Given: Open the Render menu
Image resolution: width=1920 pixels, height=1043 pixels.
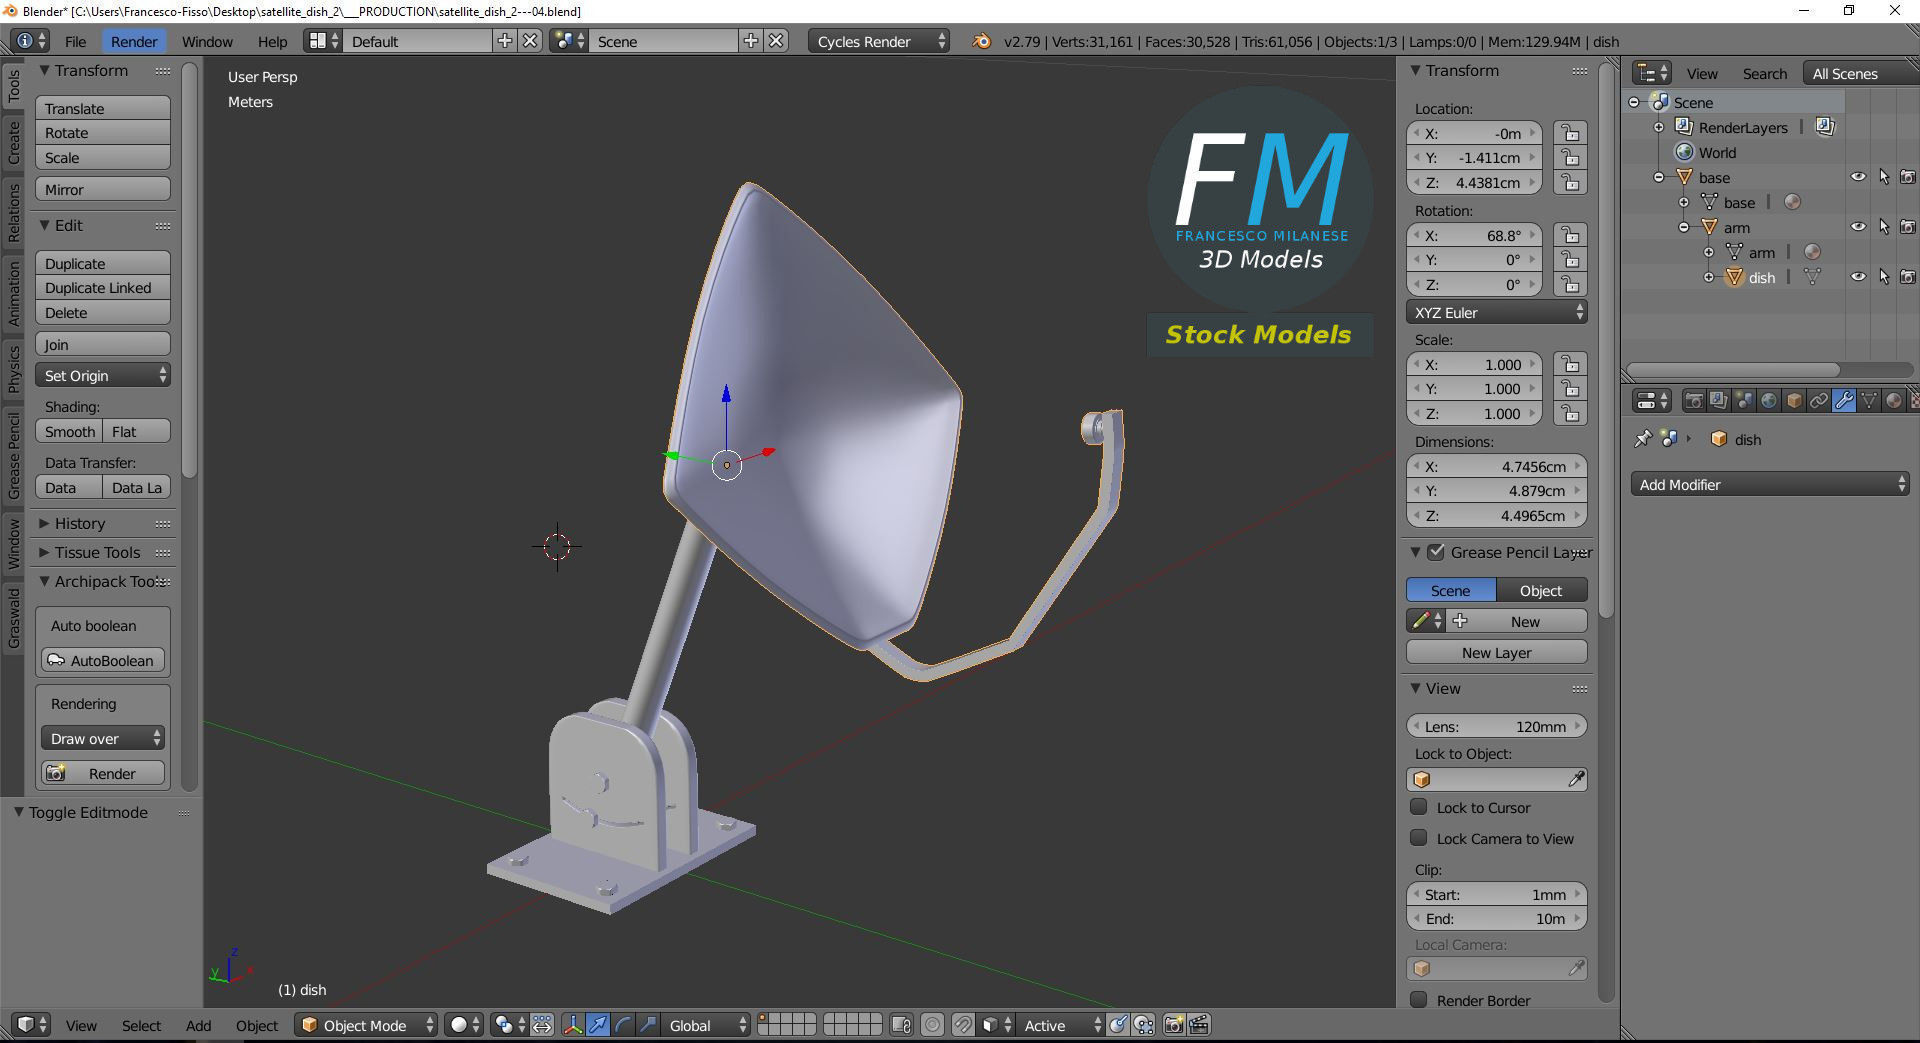Looking at the screenshot, I should tap(133, 41).
